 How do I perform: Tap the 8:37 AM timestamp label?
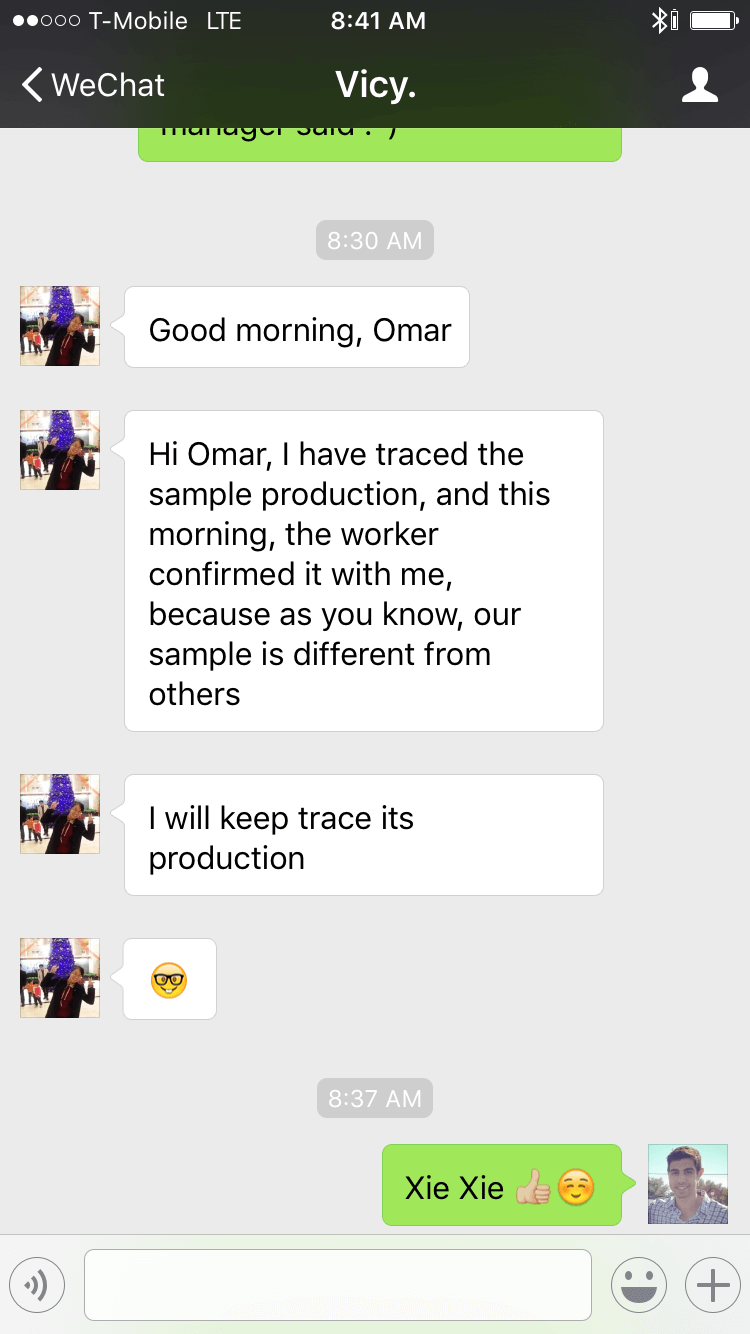(375, 1098)
